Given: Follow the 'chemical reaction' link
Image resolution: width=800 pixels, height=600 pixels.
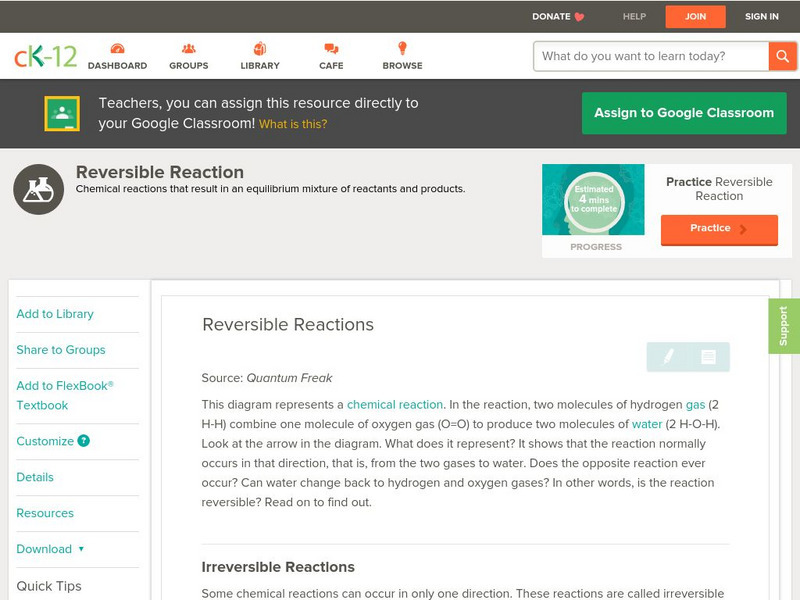Looking at the screenshot, I should tap(395, 405).
